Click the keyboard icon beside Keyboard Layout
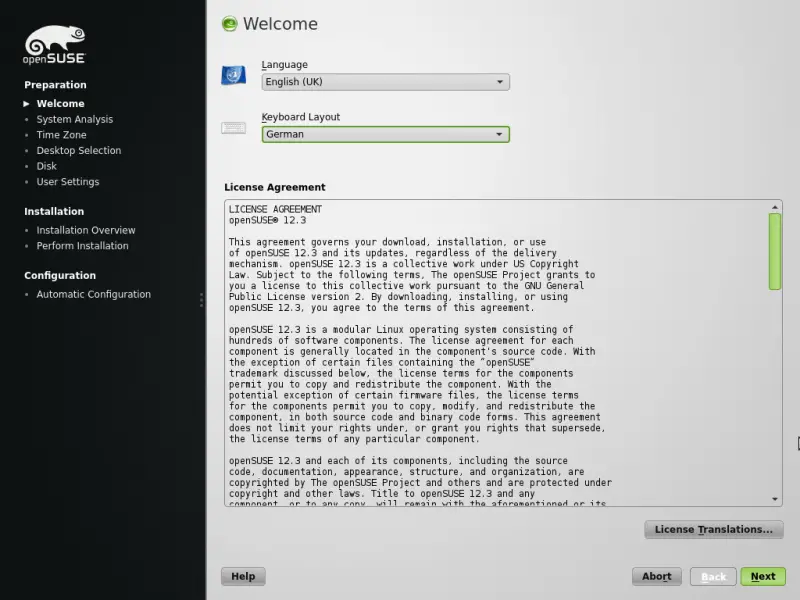This screenshot has height=600, width=800. coord(234,128)
